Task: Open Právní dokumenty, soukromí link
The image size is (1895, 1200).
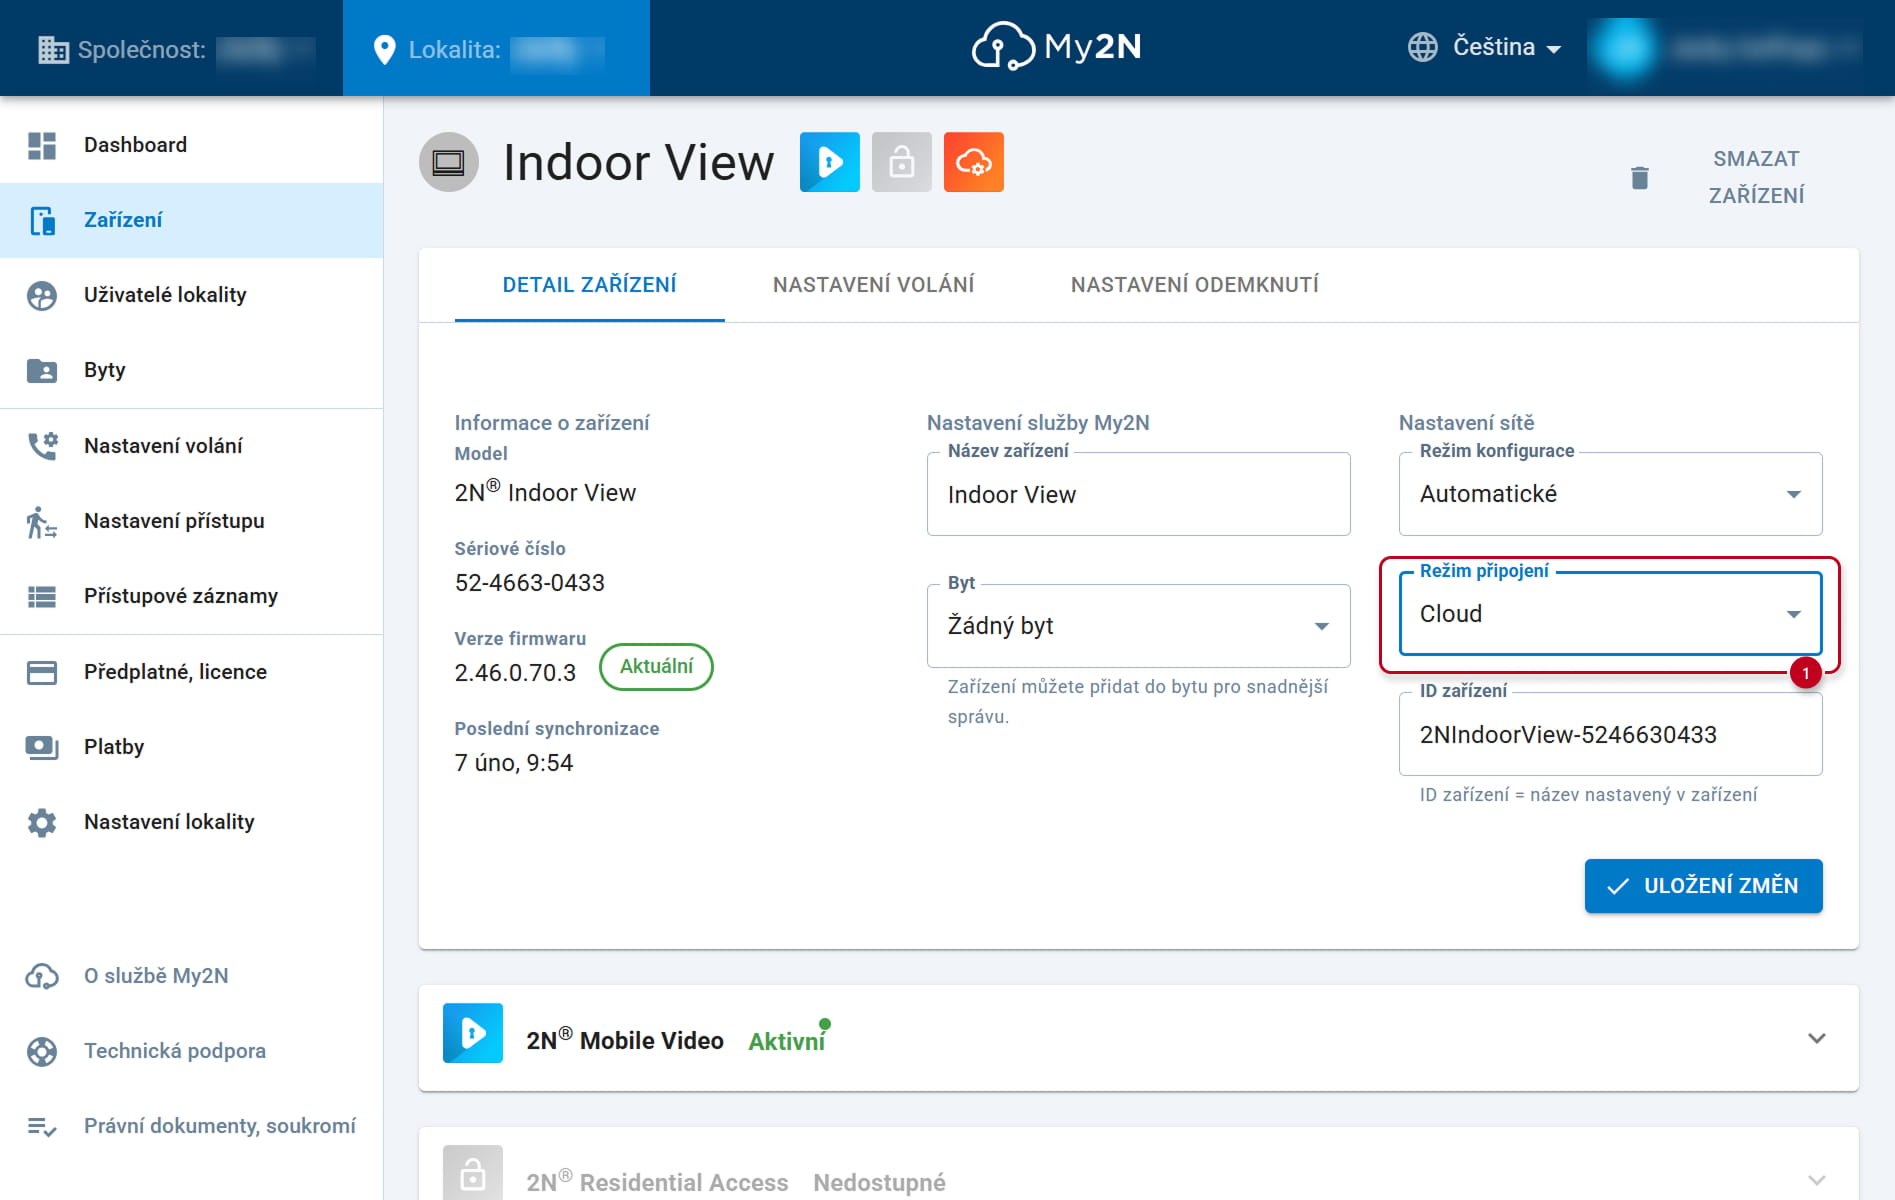Action: 192,1126
